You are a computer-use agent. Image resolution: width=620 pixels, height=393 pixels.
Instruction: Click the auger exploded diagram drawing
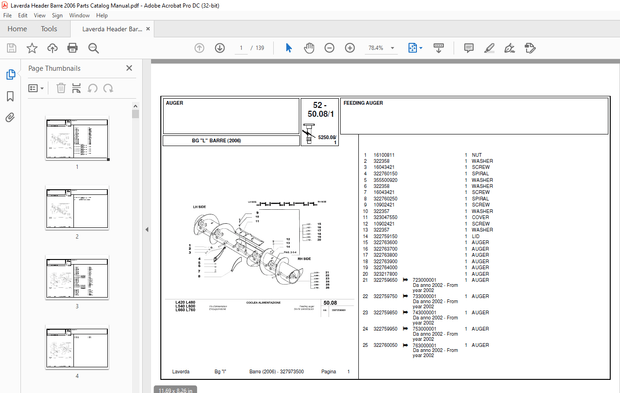point(259,245)
